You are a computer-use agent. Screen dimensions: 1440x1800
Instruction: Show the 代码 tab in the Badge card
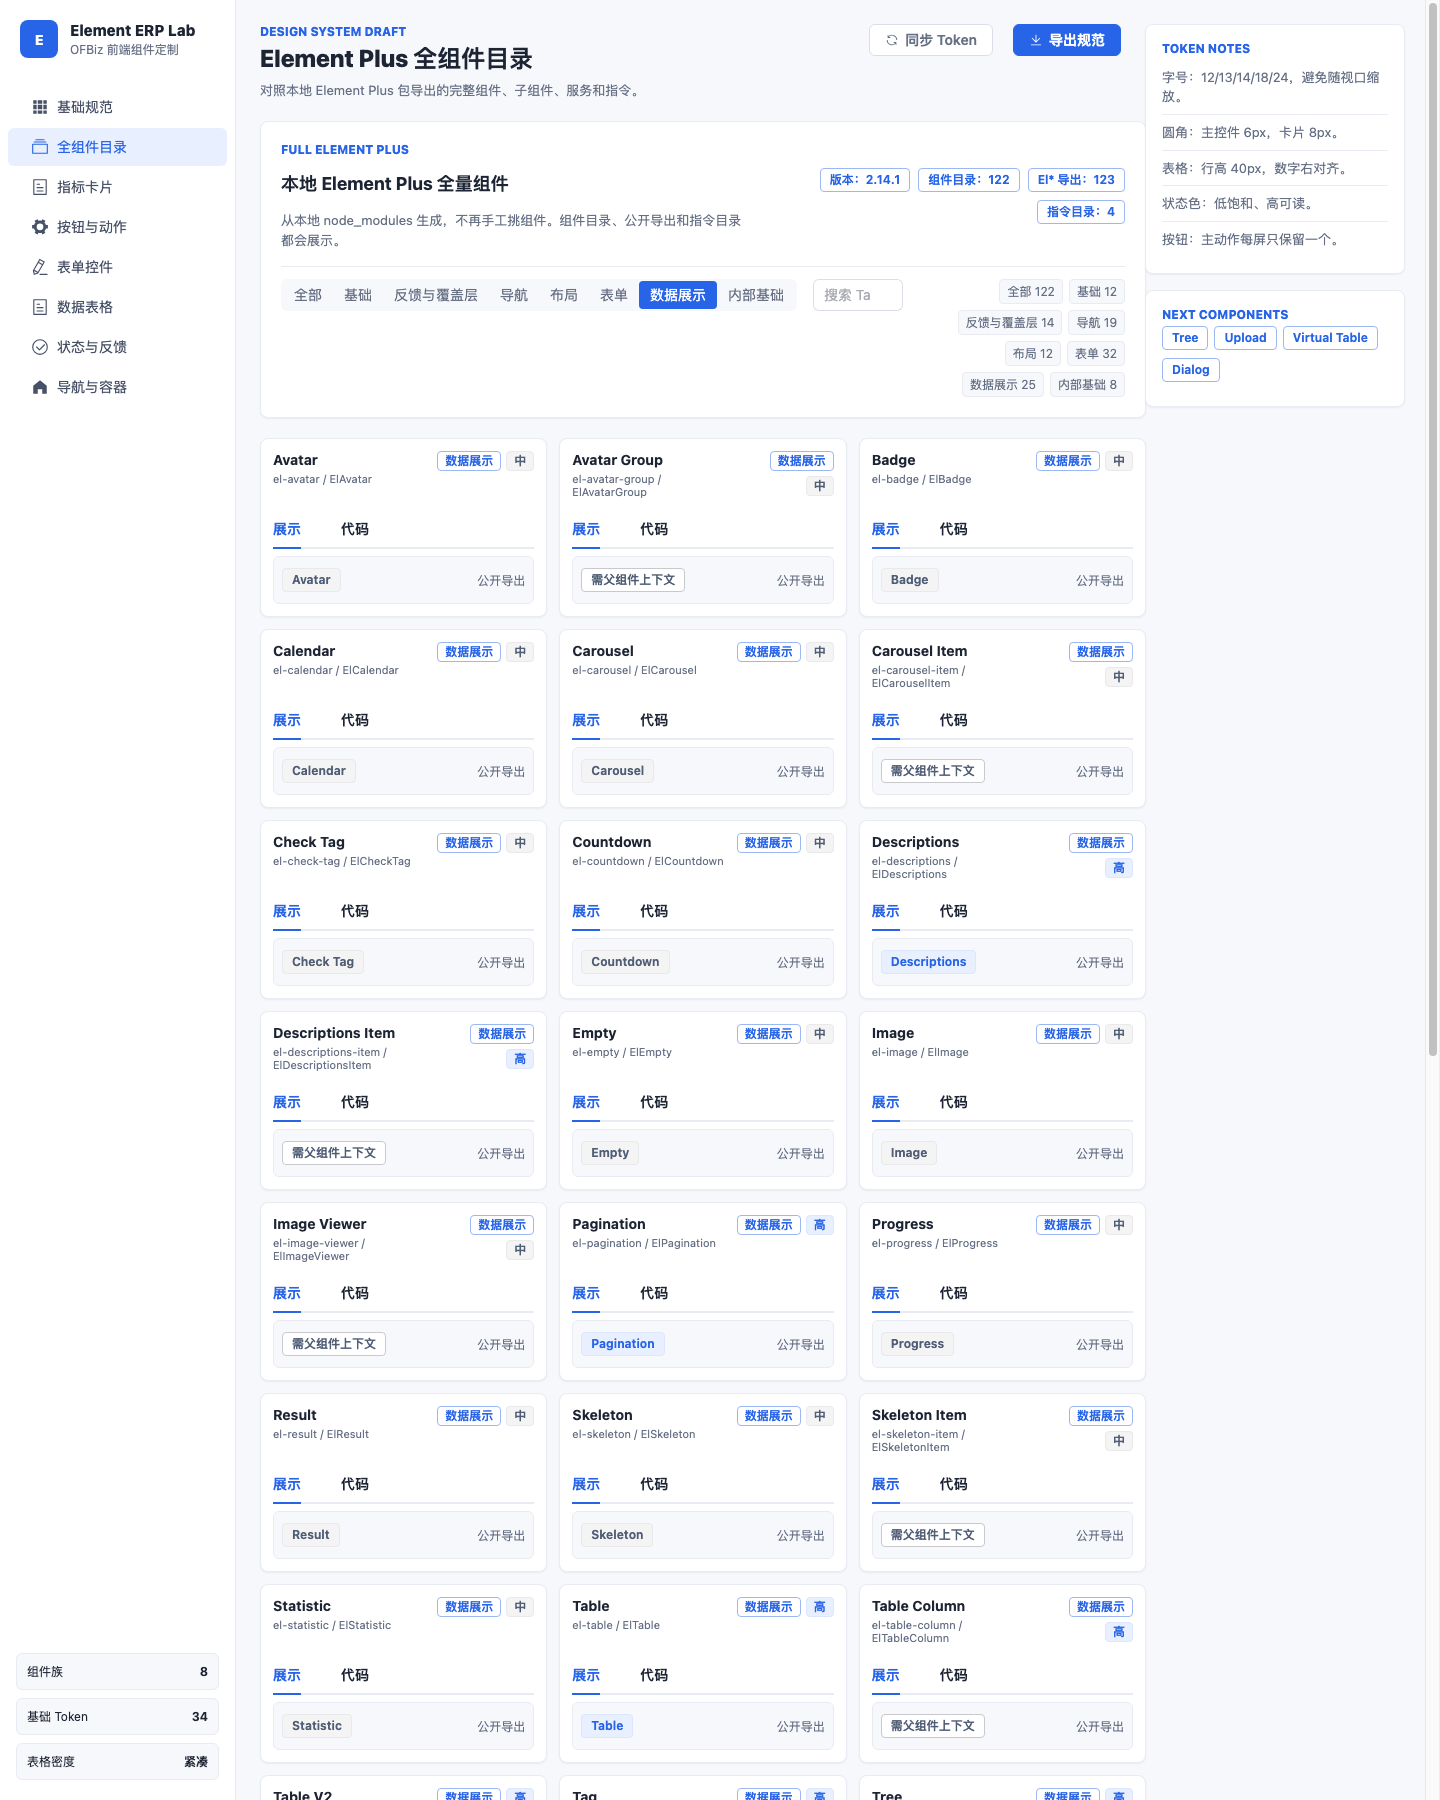click(954, 529)
